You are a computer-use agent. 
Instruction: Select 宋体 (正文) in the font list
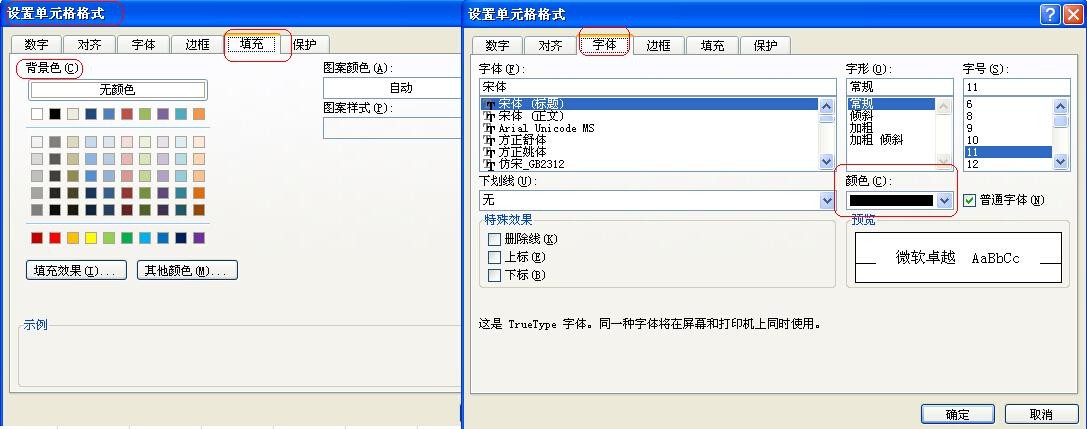650,116
